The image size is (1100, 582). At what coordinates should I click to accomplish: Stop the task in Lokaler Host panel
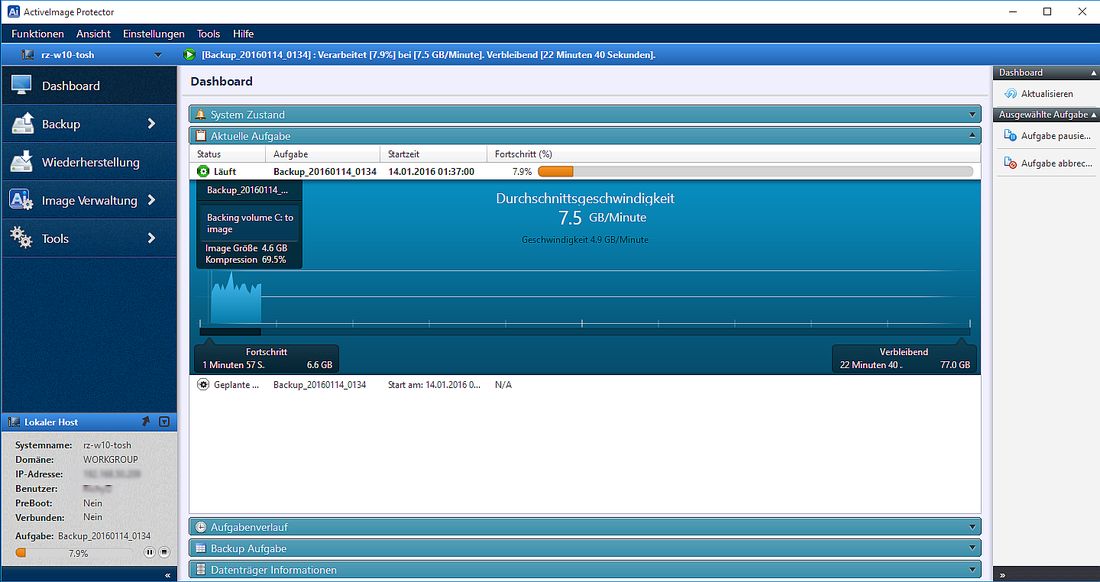163,553
